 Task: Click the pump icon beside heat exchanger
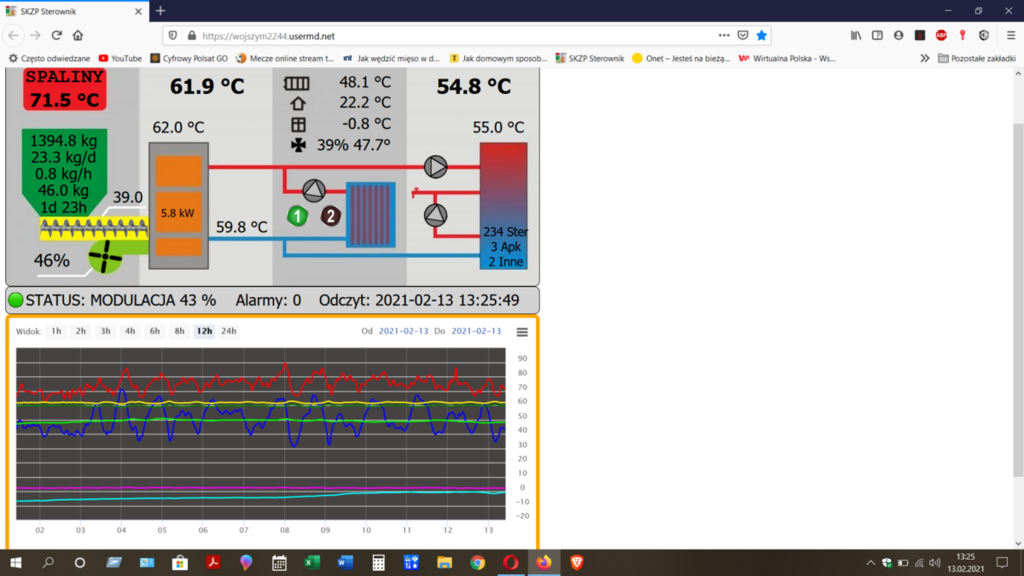tap(314, 190)
